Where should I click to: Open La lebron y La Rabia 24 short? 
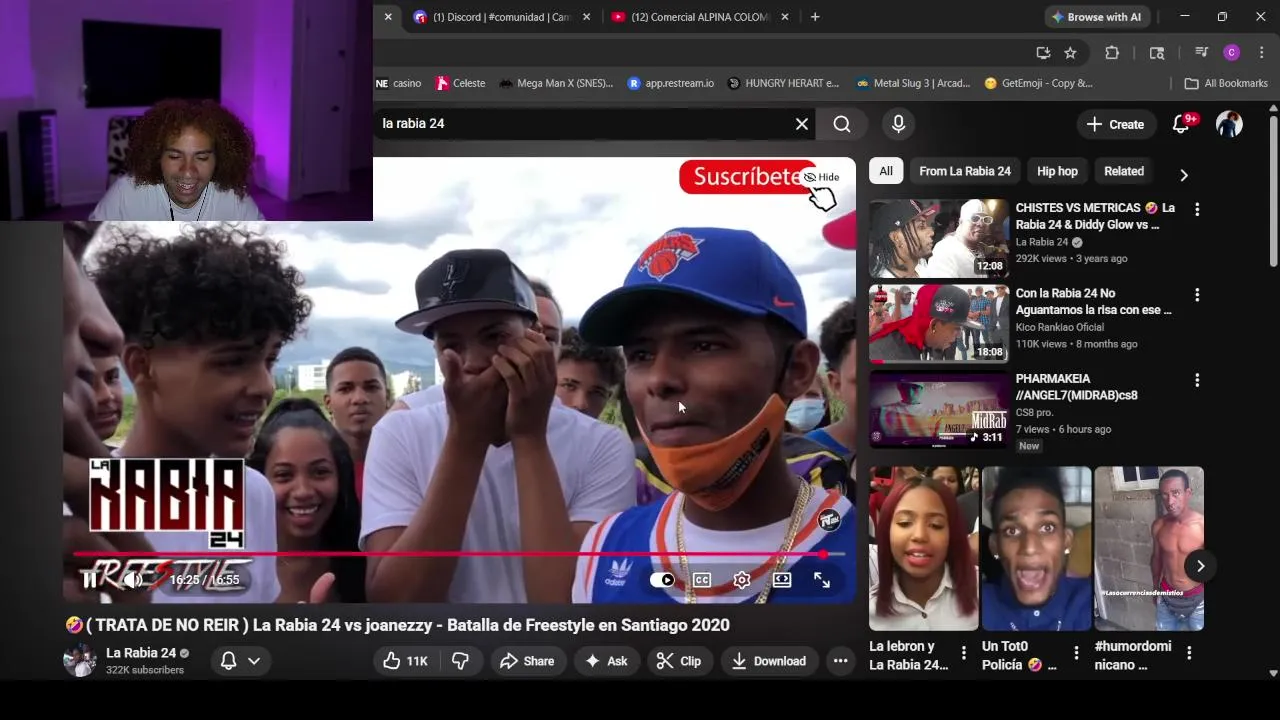[924, 548]
